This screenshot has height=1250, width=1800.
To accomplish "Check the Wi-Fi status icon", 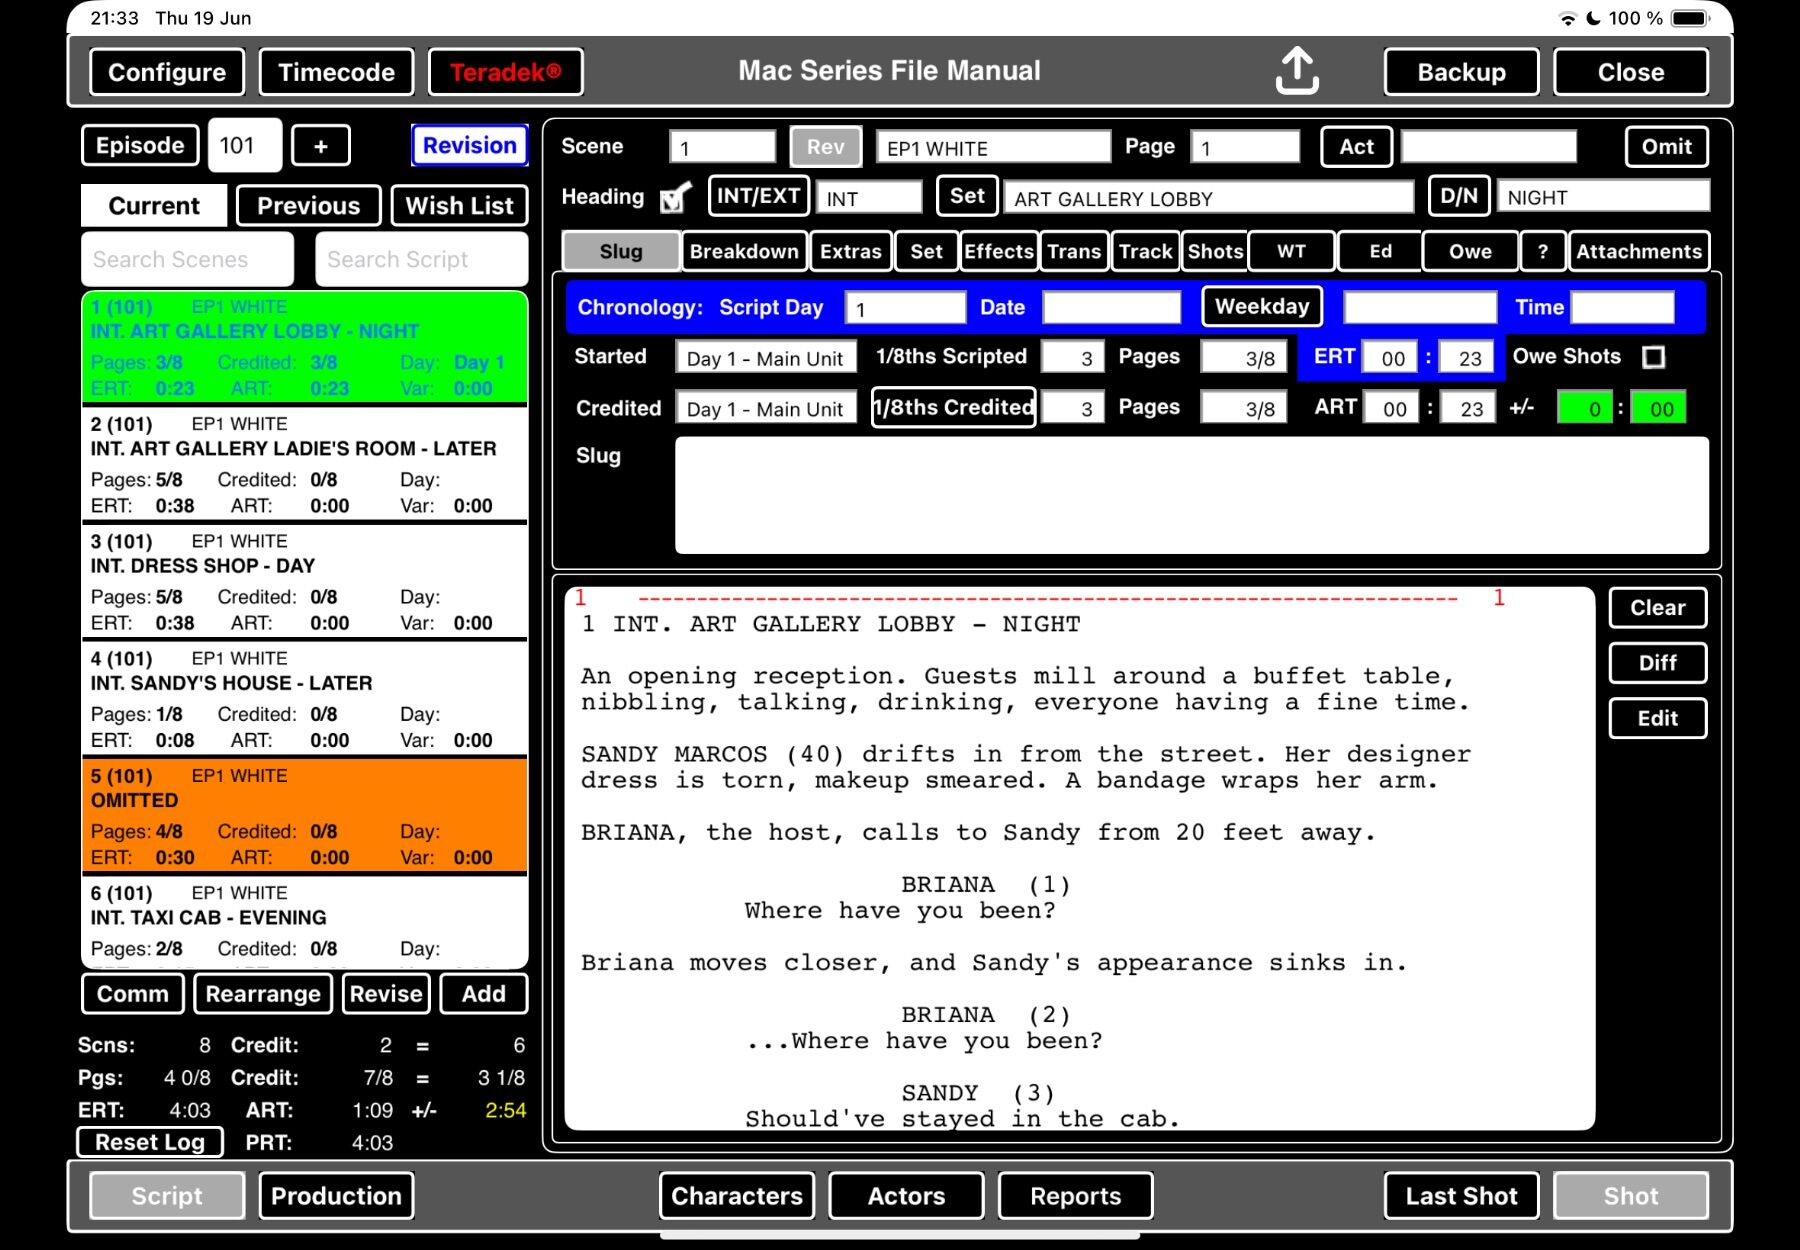I will (1567, 19).
